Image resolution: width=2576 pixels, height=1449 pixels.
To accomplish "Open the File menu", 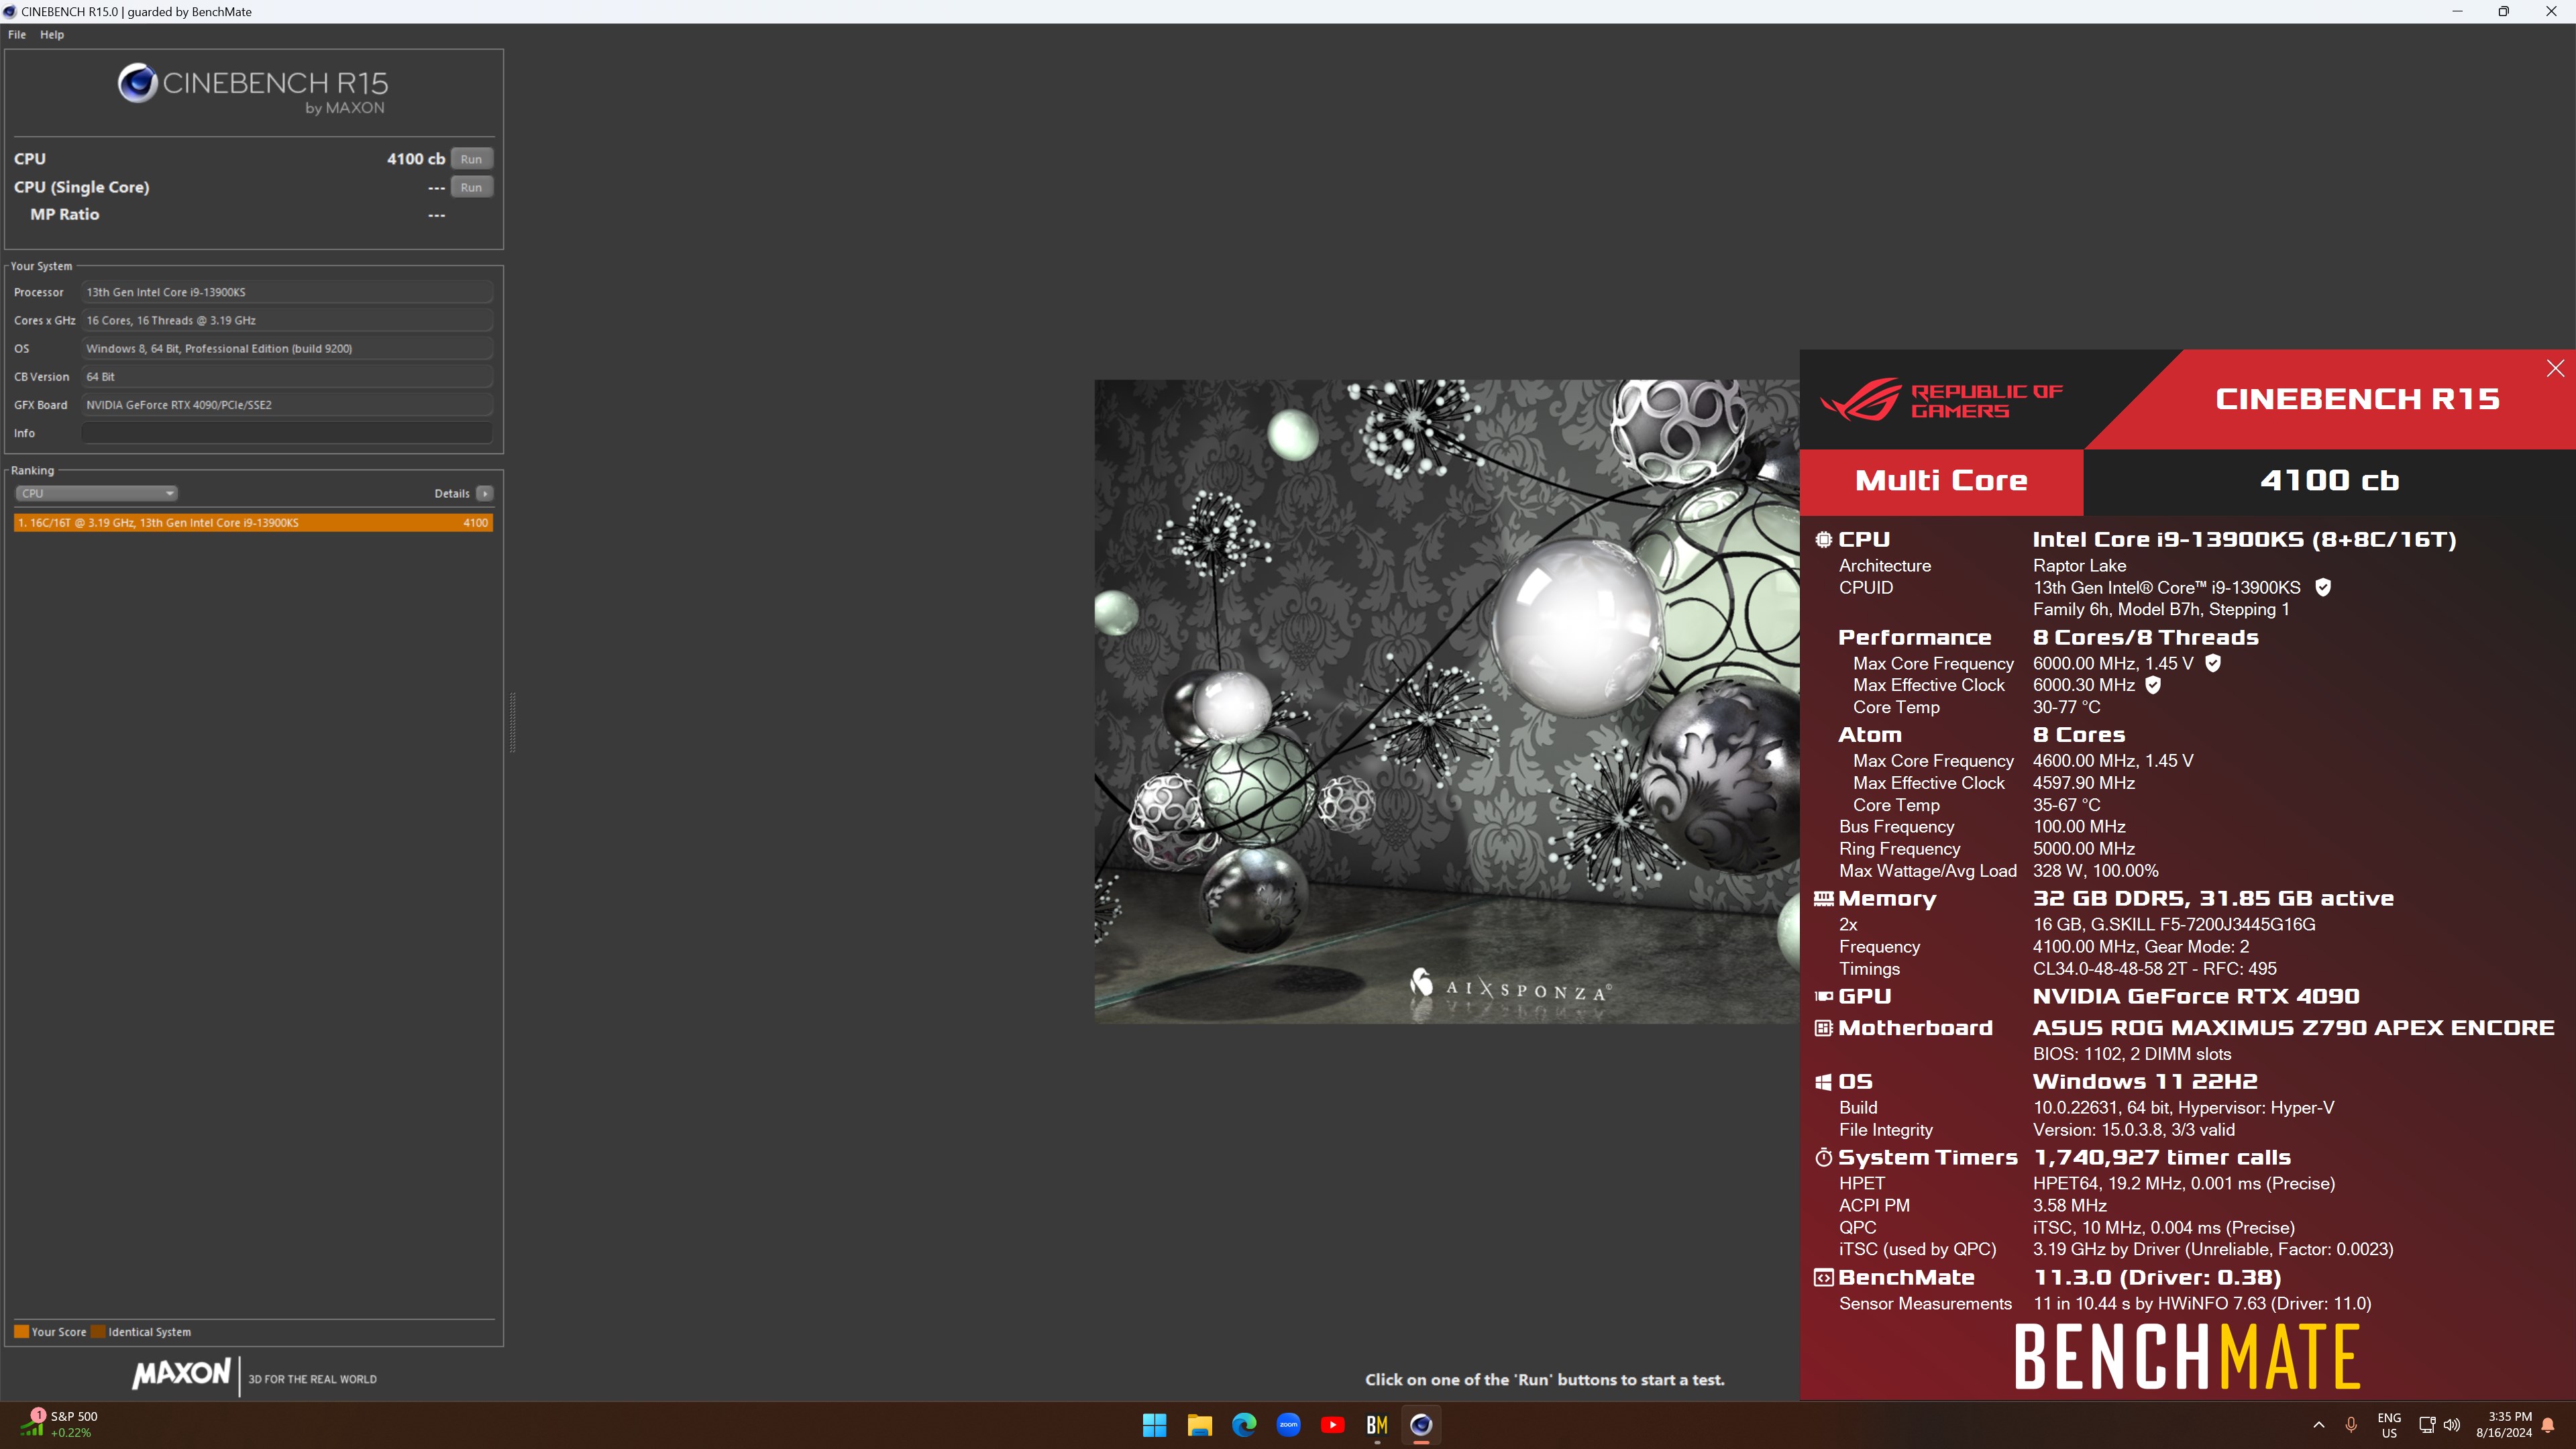I will click(x=17, y=34).
